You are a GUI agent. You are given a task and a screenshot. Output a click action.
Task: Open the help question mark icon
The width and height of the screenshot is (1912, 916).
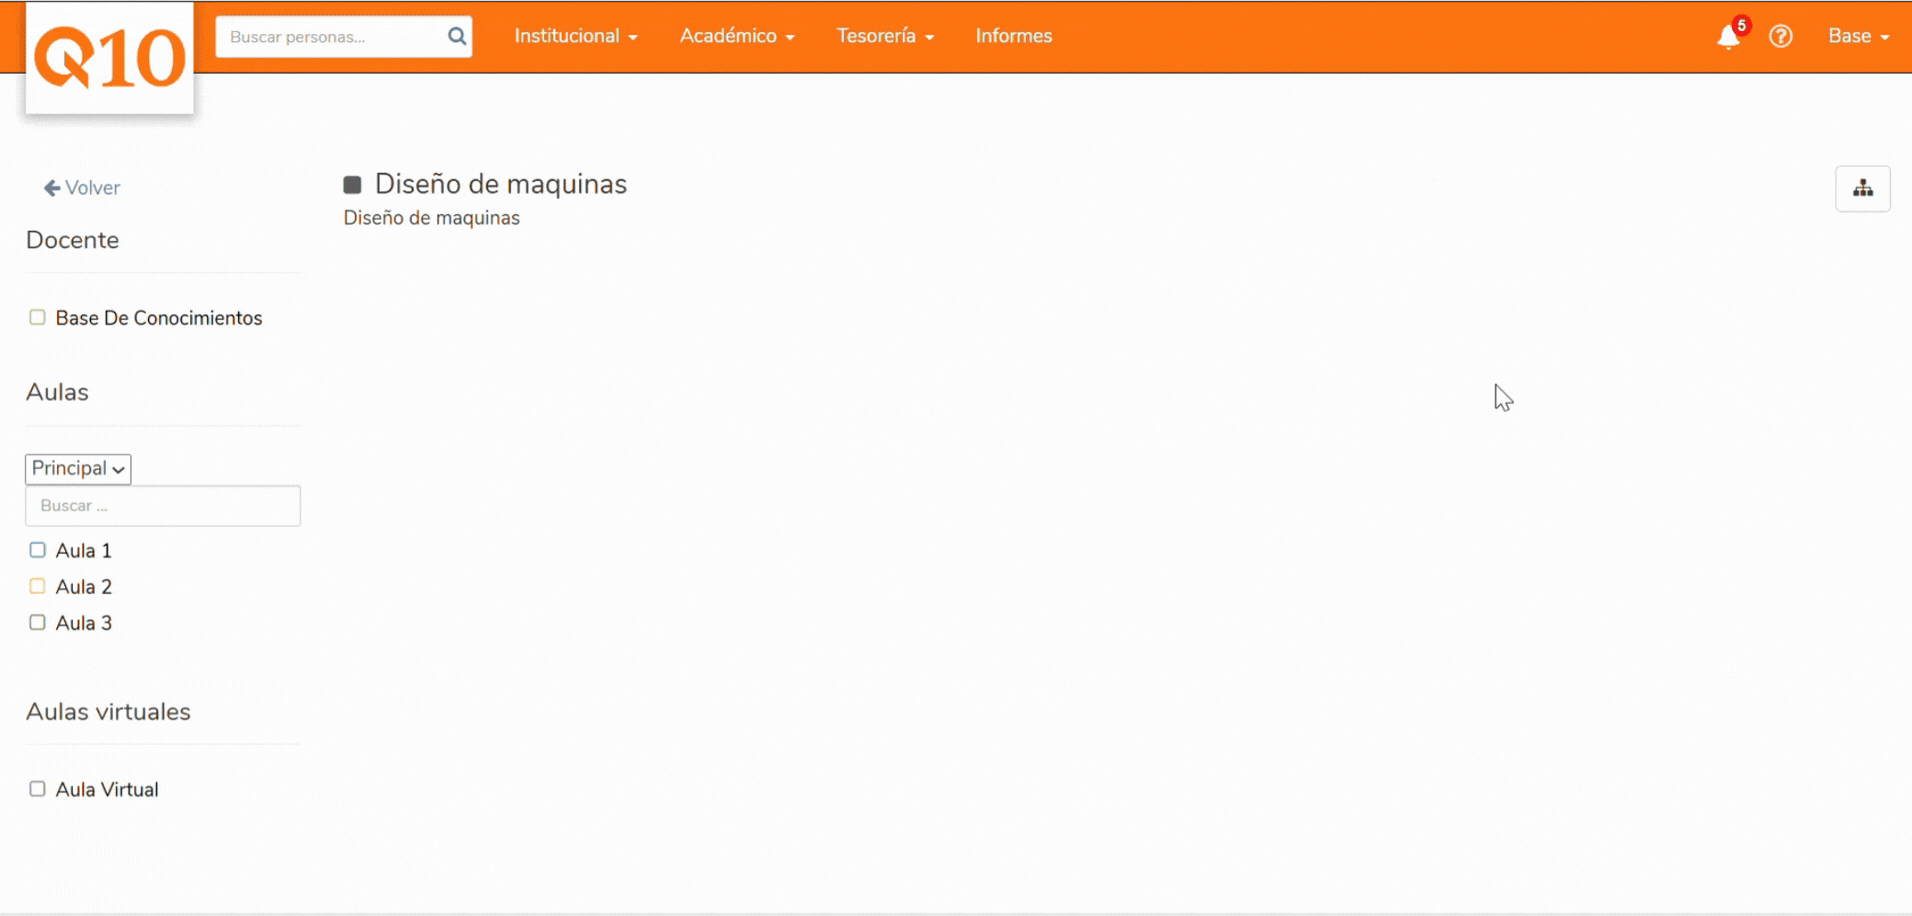1781,36
